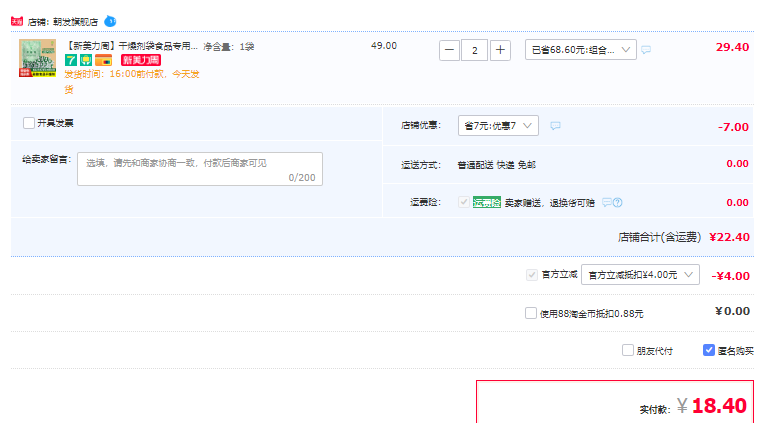760x423 pixels.
Task: Enable using 88 Tao coins checkbox
Action: click(x=531, y=313)
